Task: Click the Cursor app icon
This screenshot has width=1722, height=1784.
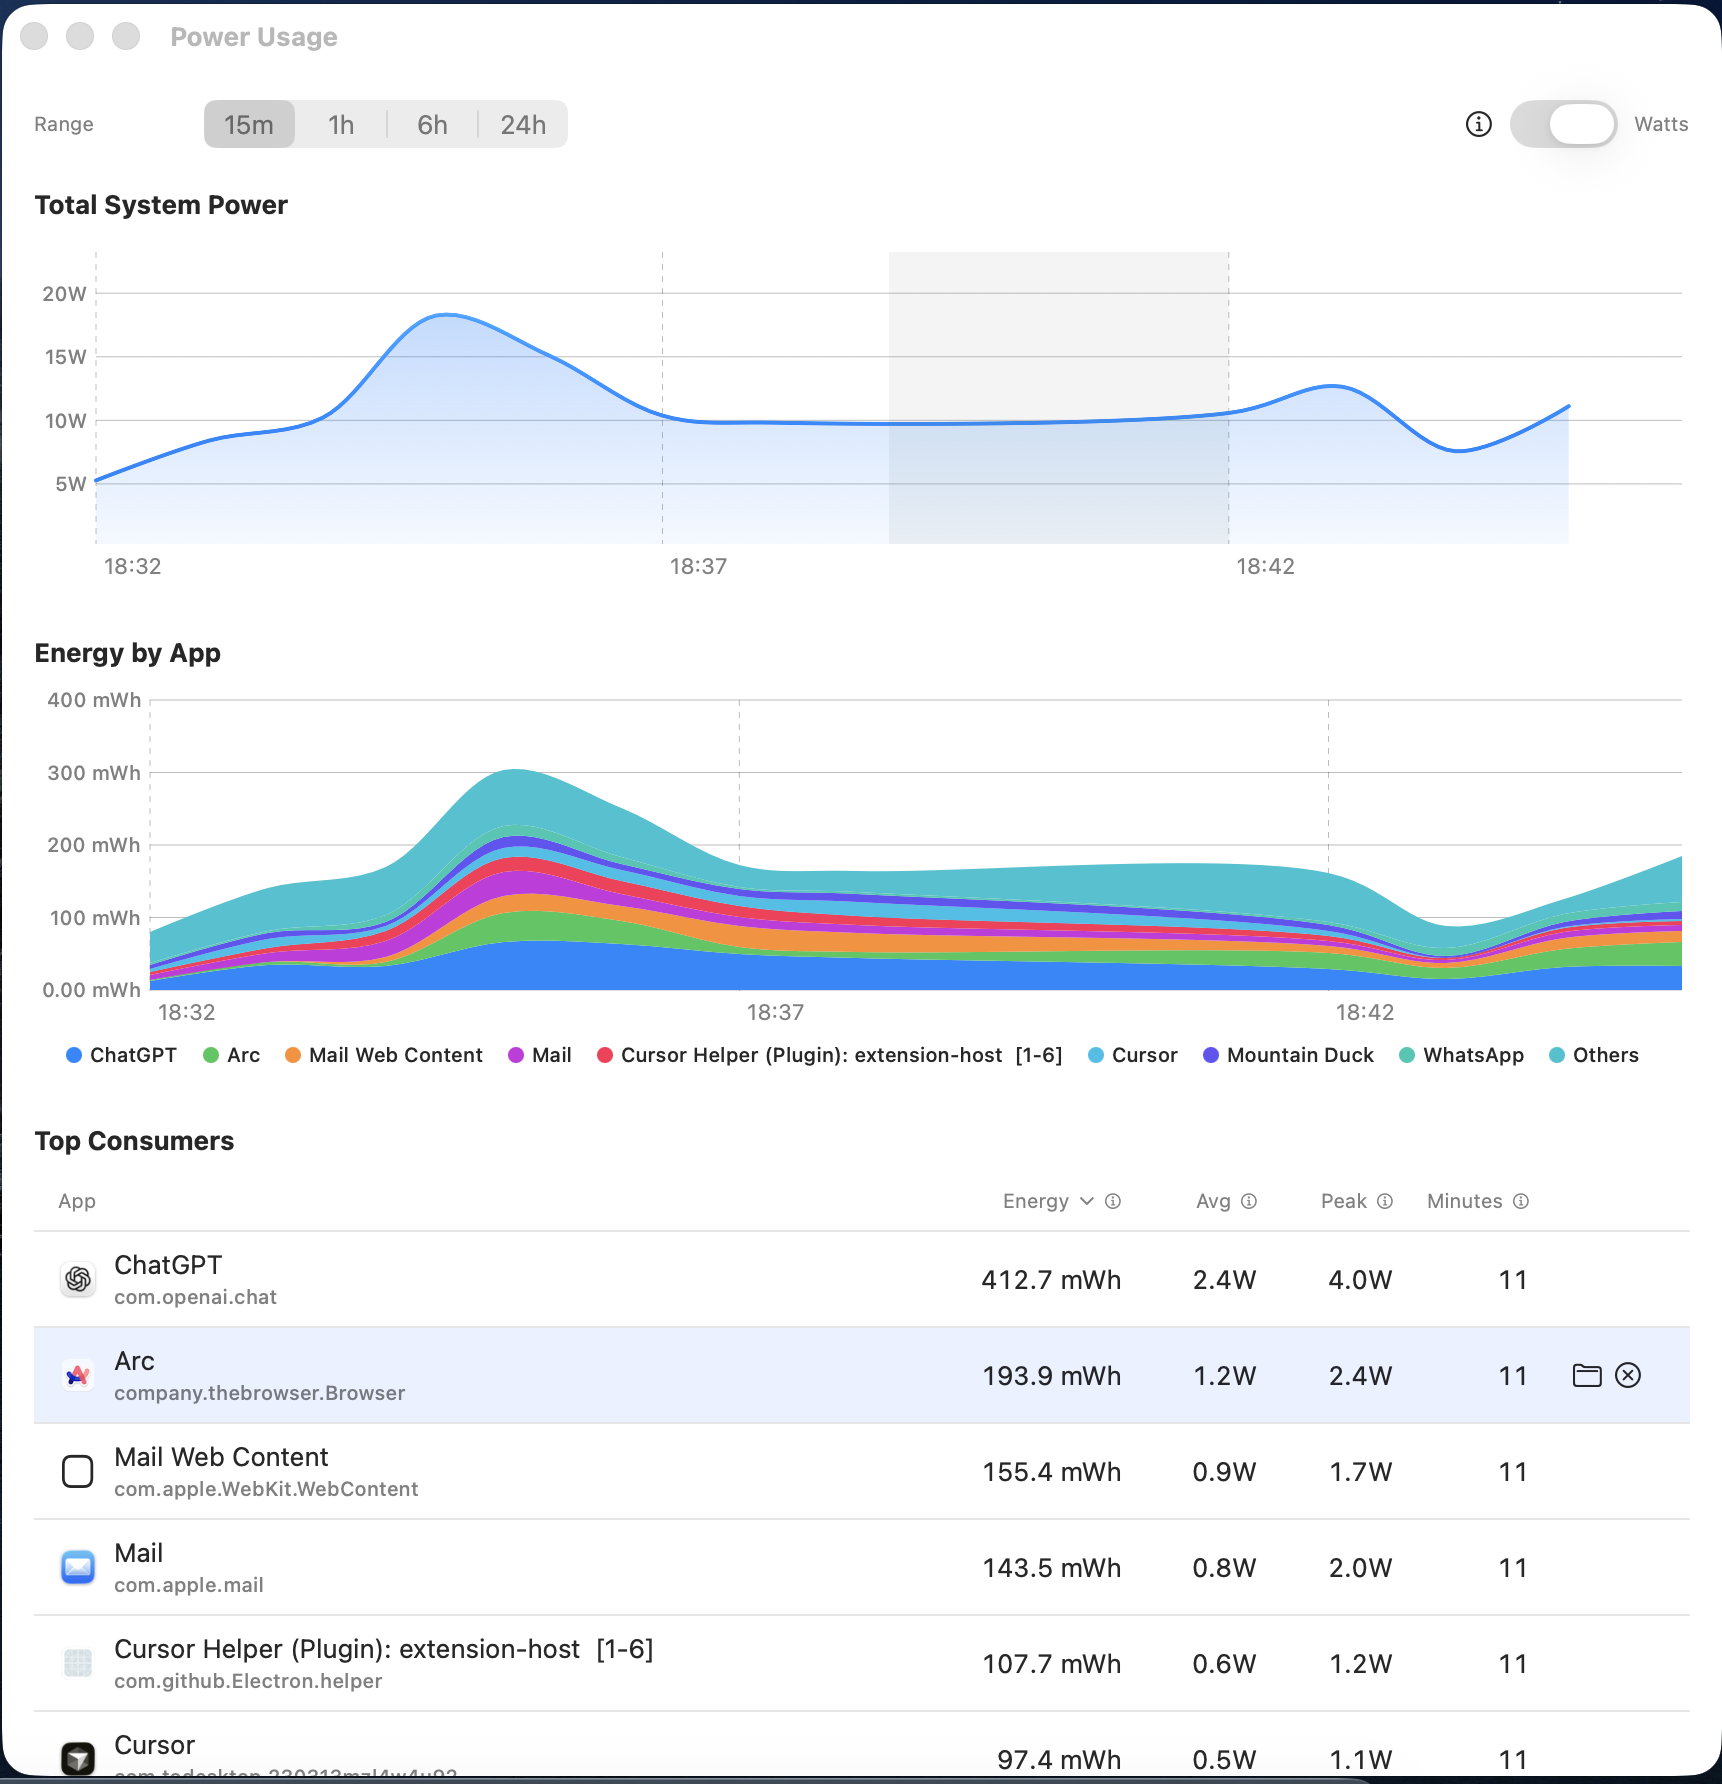Action: (x=77, y=1757)
